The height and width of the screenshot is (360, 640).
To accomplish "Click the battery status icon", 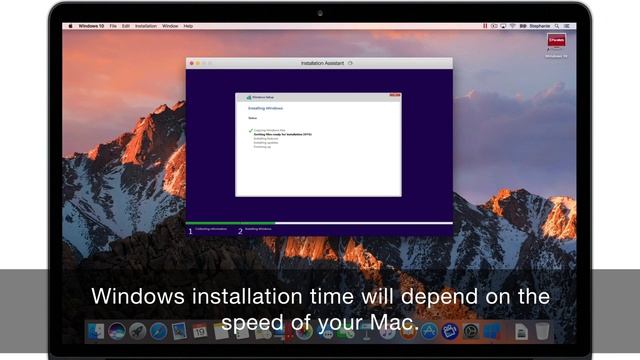I will pos(523,26).
